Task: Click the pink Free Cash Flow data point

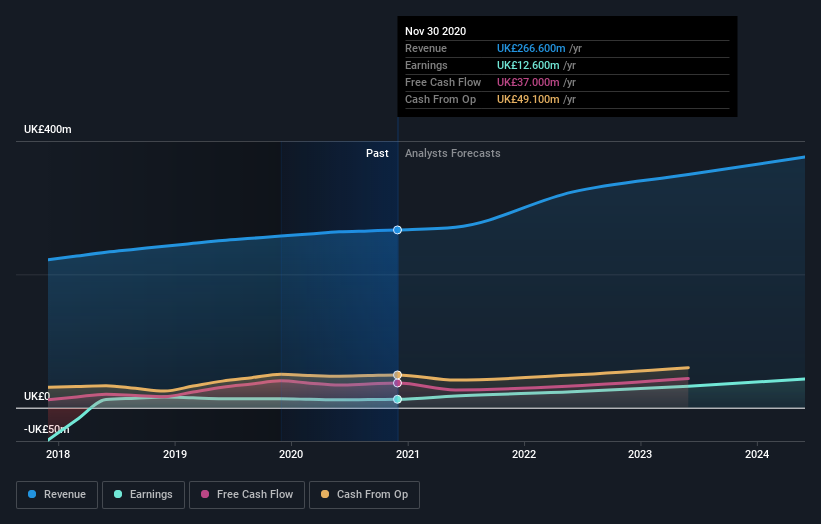Action: [x=397, y=383]
